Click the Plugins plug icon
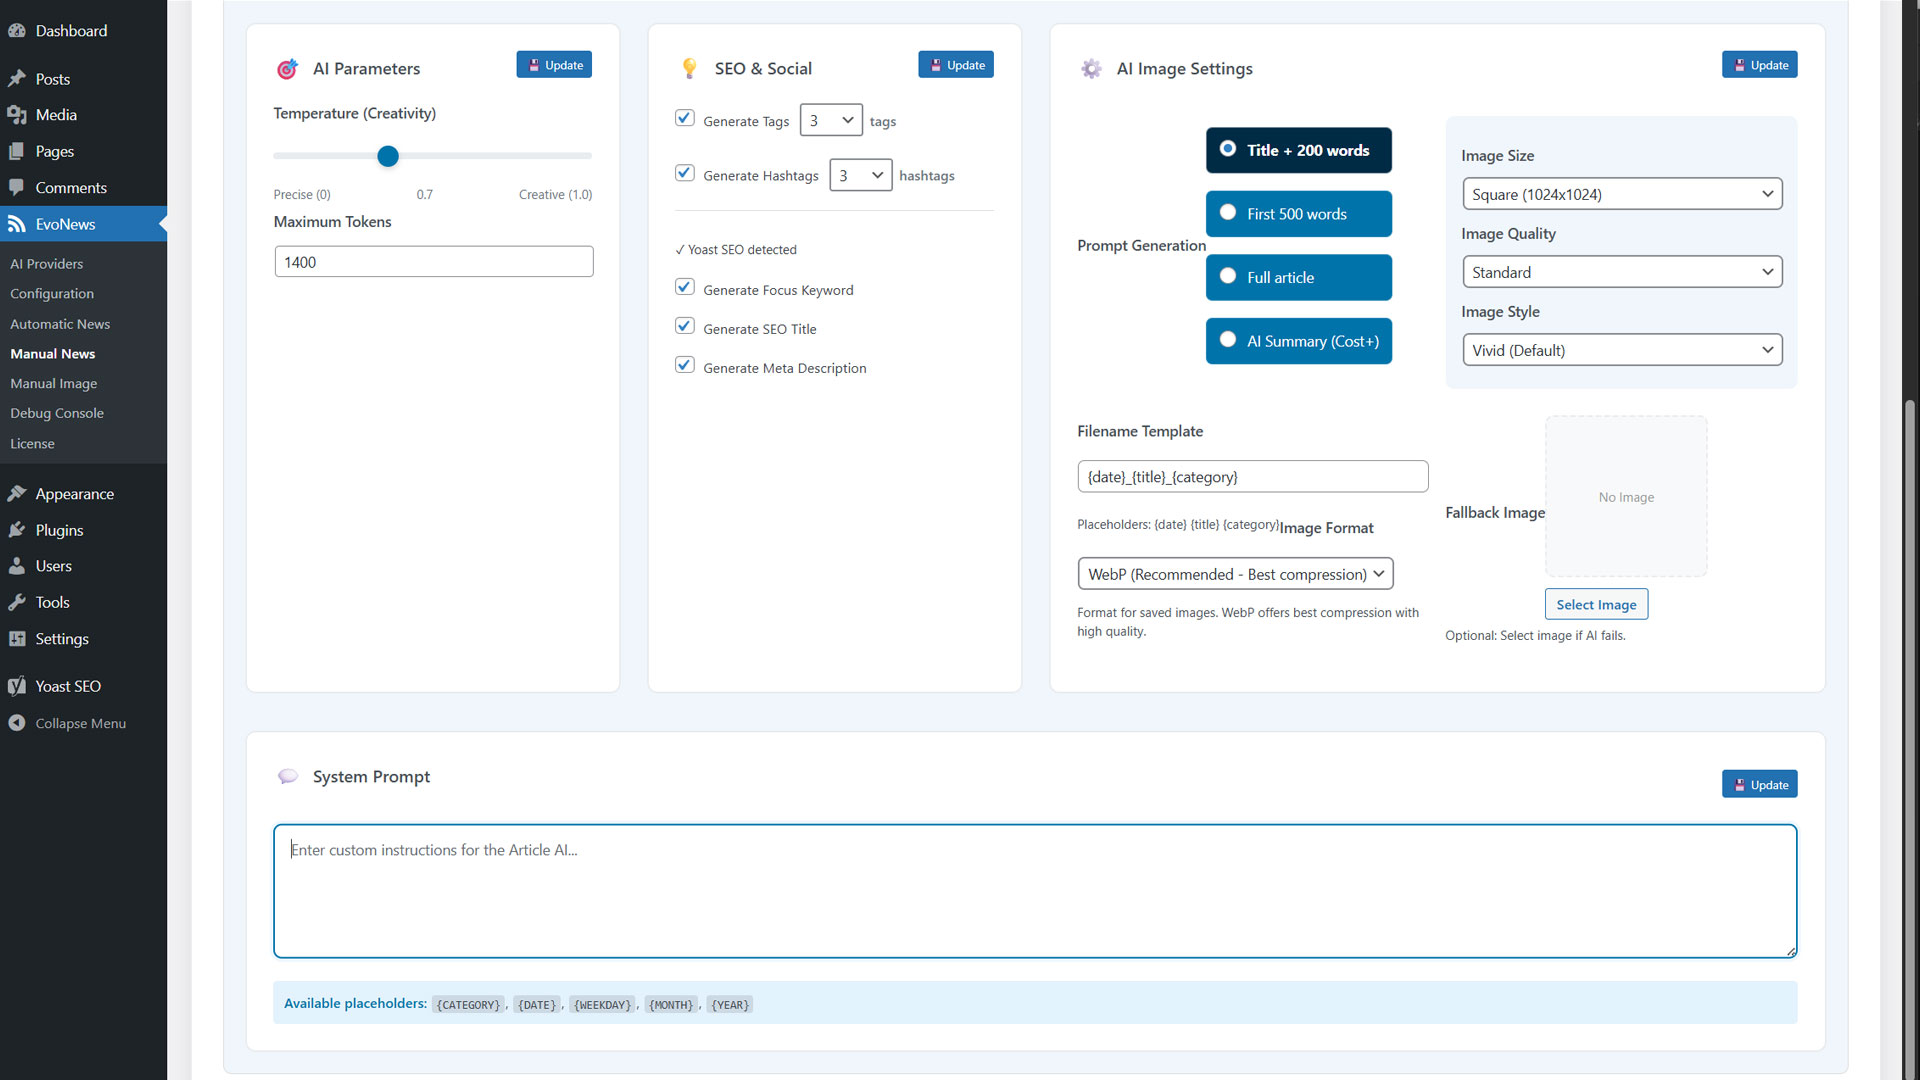 [17, 530]
